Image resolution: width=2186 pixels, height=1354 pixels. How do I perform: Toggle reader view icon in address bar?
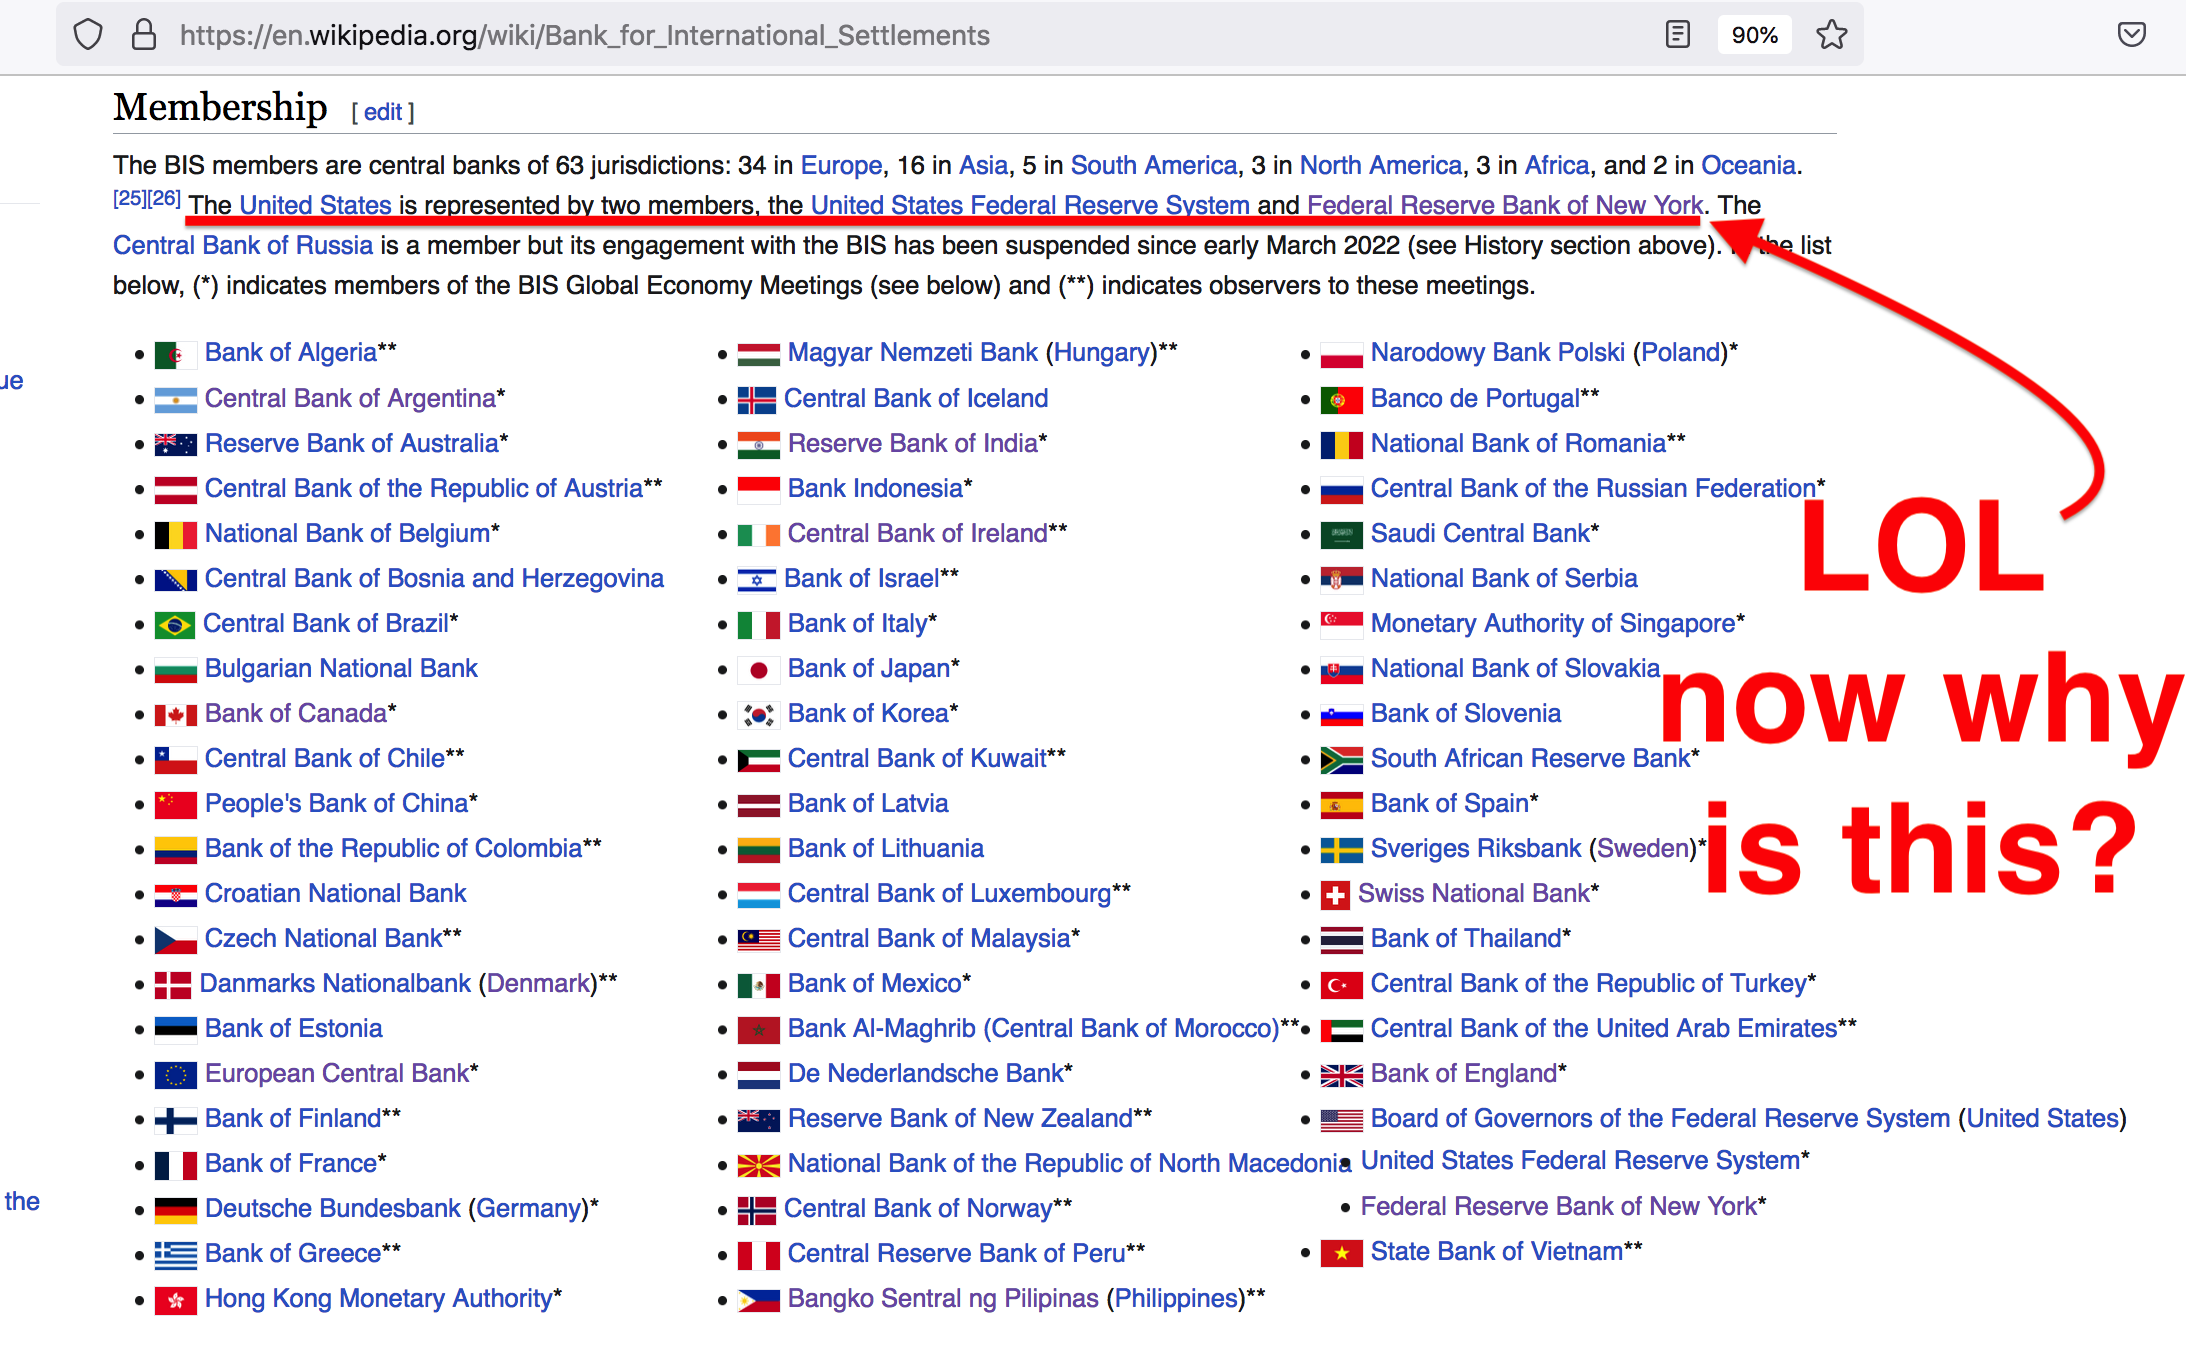(1677, 35)
